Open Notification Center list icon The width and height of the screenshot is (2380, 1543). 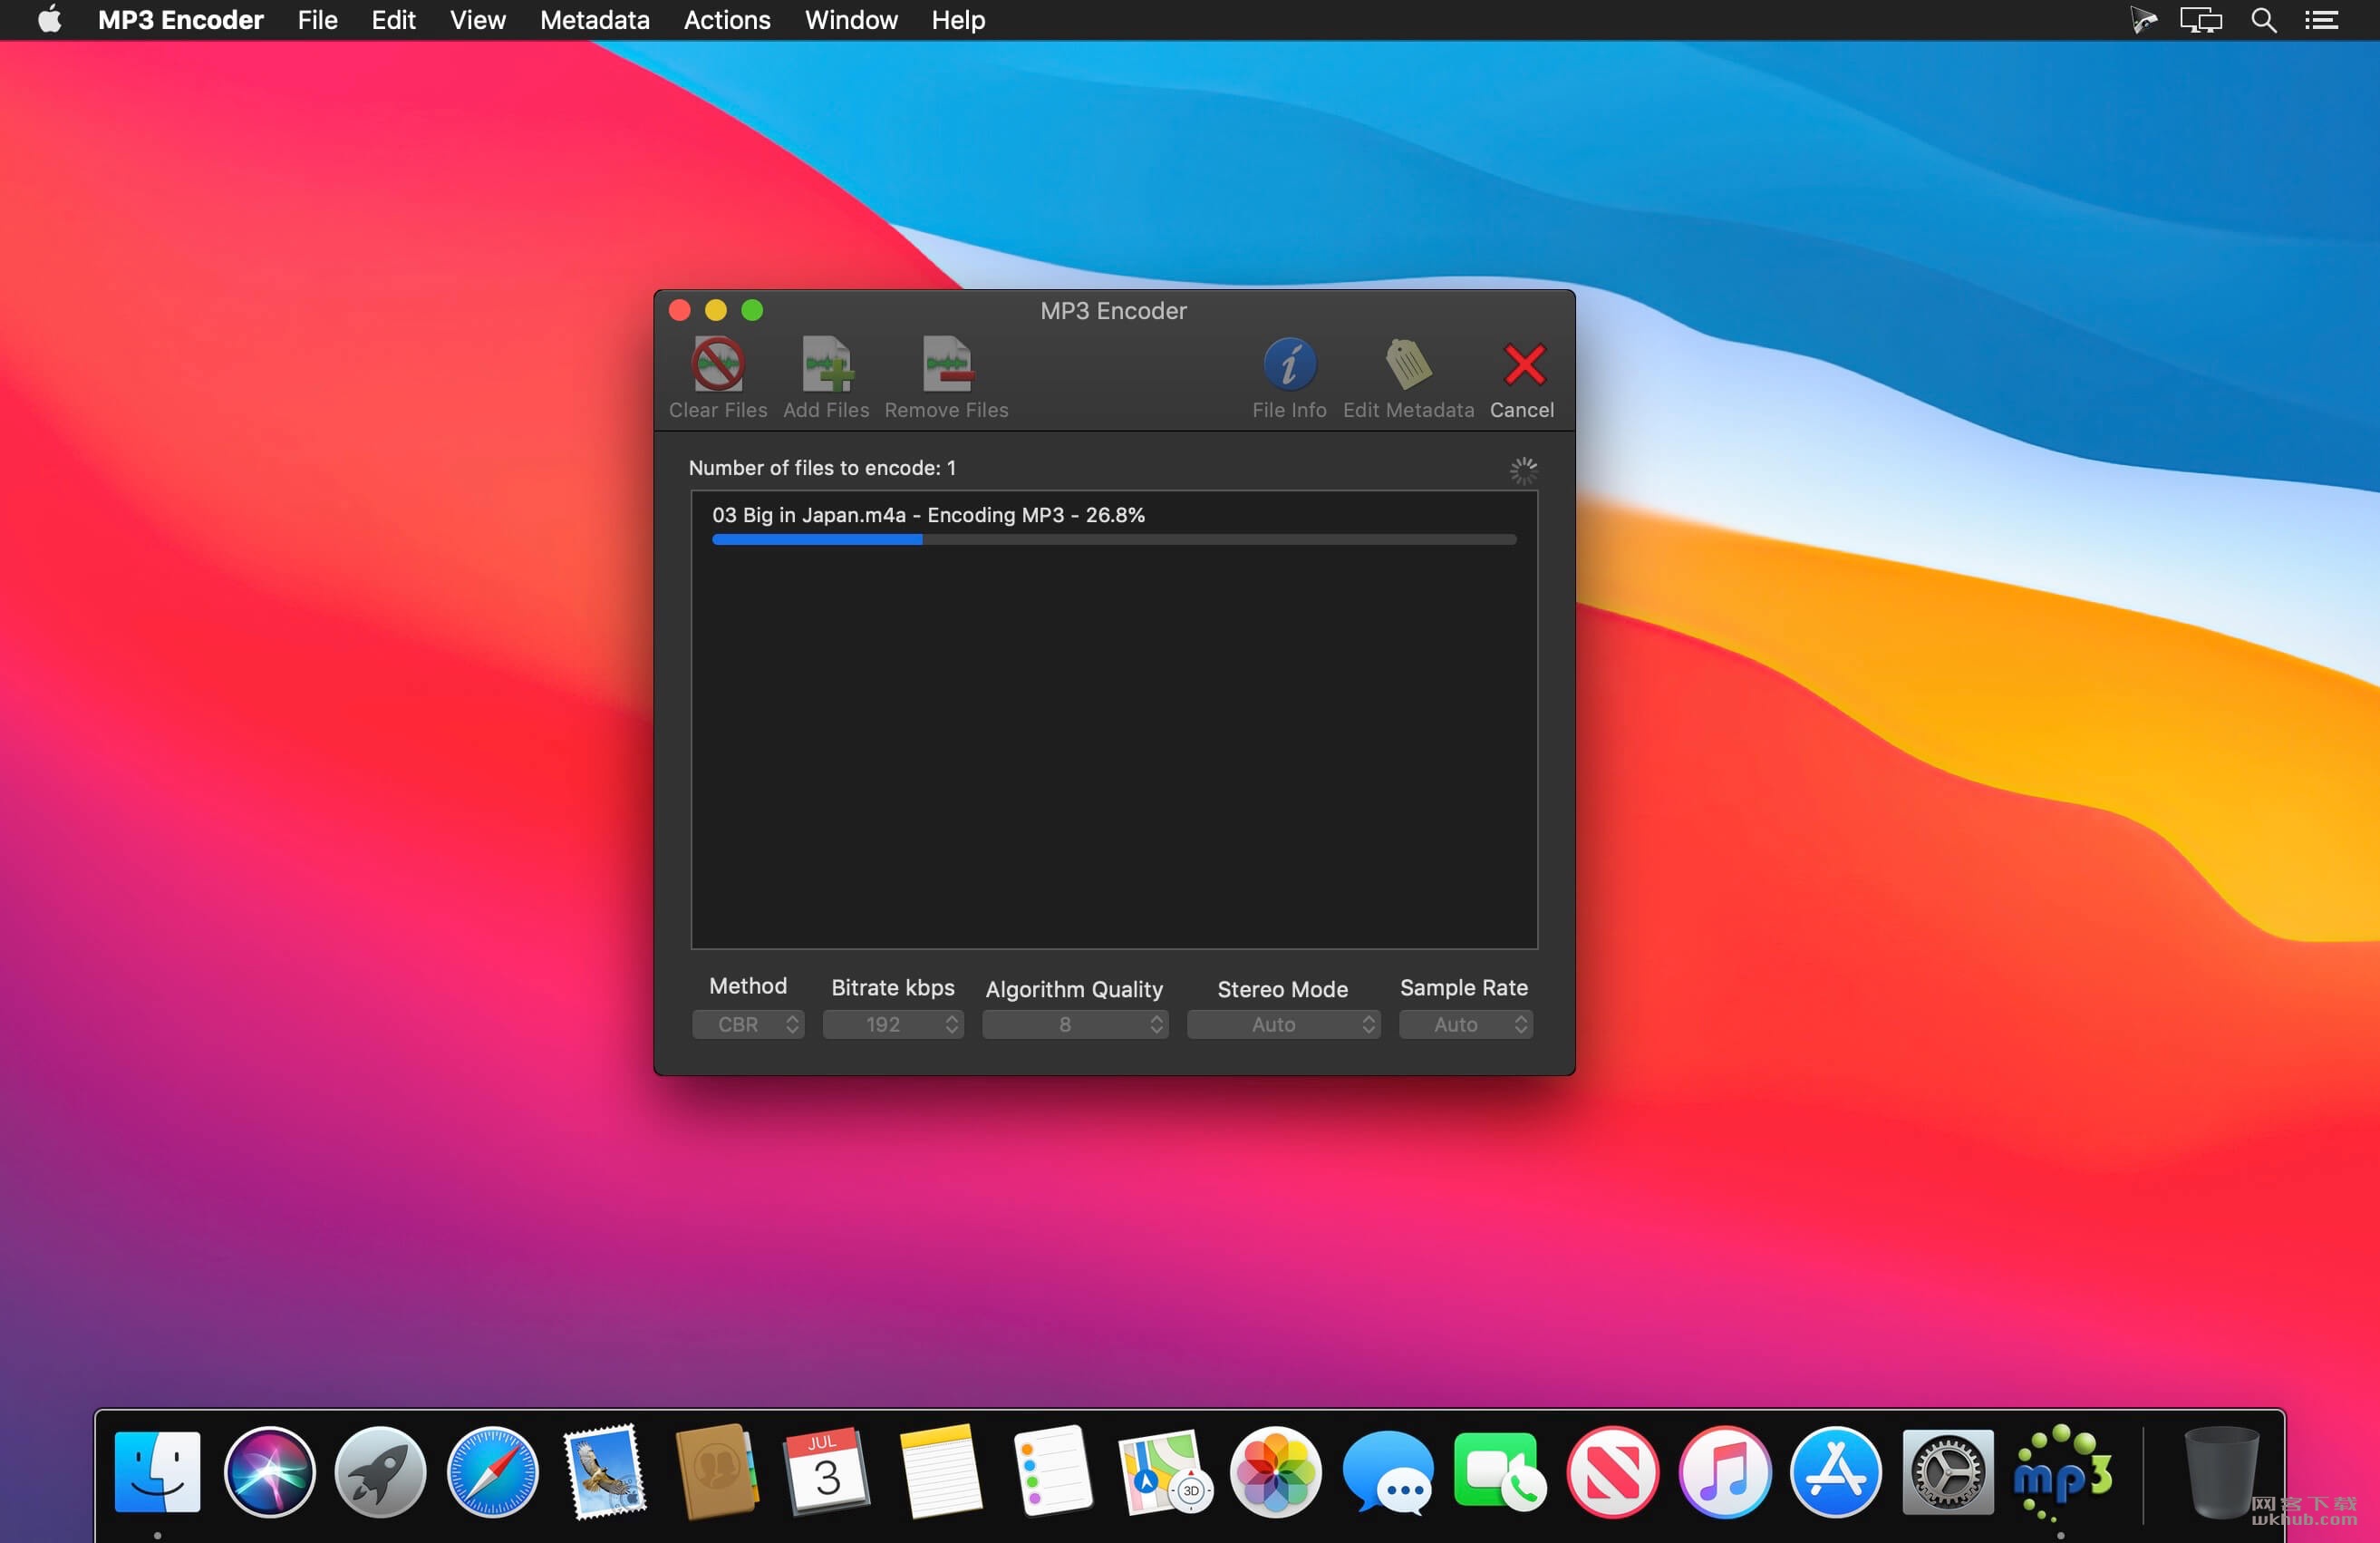click(x=2321, y=20)
